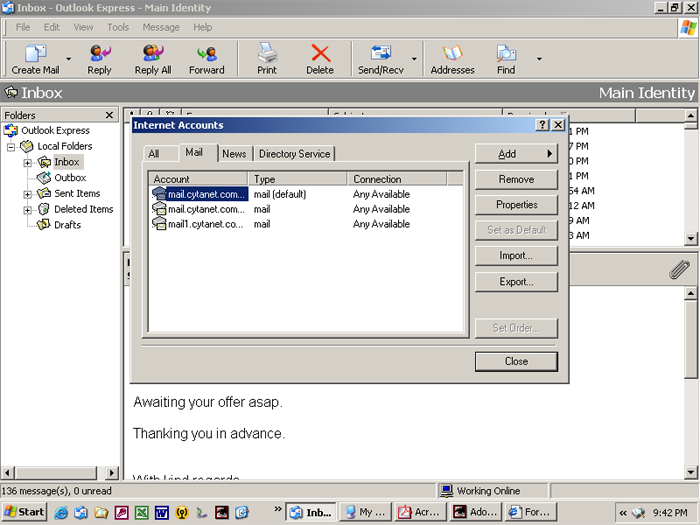Click preview pane scrollbar up arrow
700x525 pixels.
coord(691,293)
